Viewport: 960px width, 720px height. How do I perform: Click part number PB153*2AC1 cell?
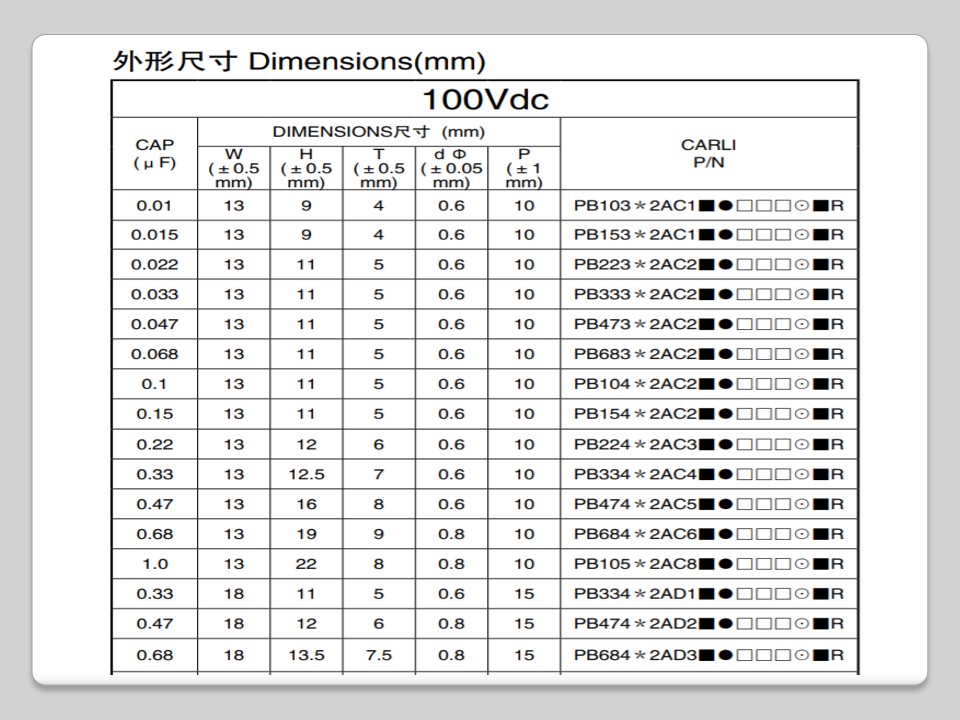(708, 235)
